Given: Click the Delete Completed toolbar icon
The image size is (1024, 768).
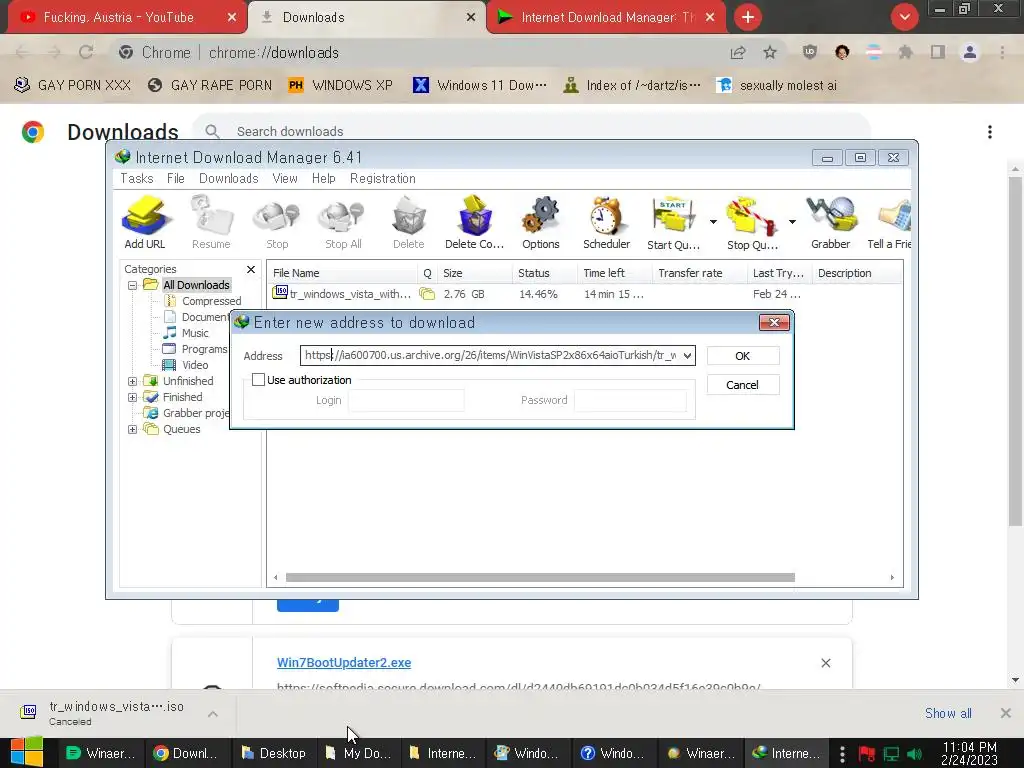Looking at the screenshot, I should click(474, 222).
